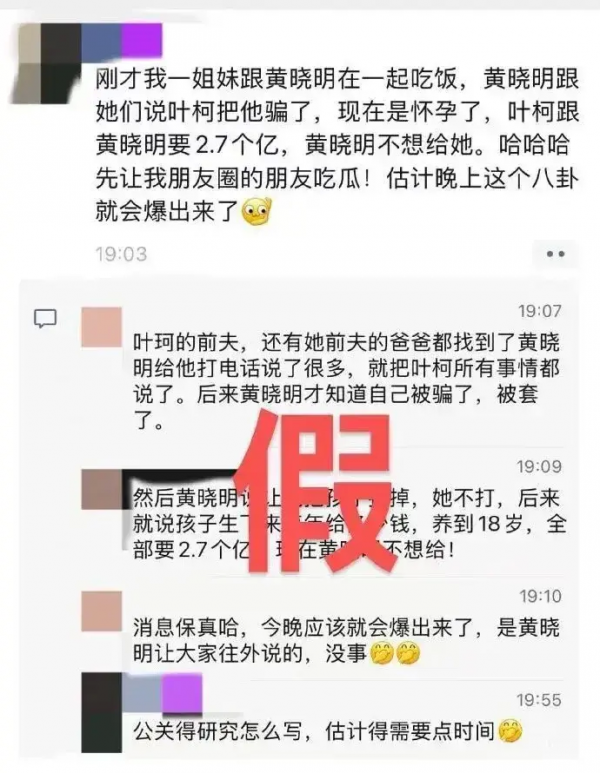Screen dimensions: 600x773
Task: Click the 19:07 comment timestamp
Action: pyautogui.click(x=539, y=311)
